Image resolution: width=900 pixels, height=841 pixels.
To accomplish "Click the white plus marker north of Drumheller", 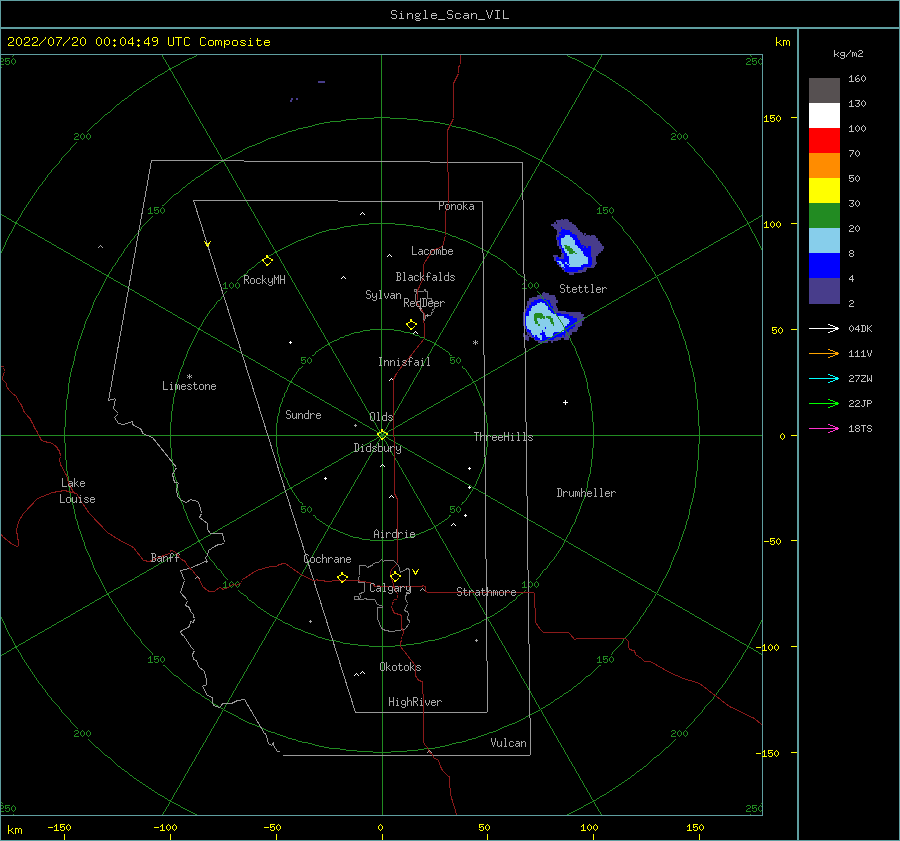I will coord(565,402).
